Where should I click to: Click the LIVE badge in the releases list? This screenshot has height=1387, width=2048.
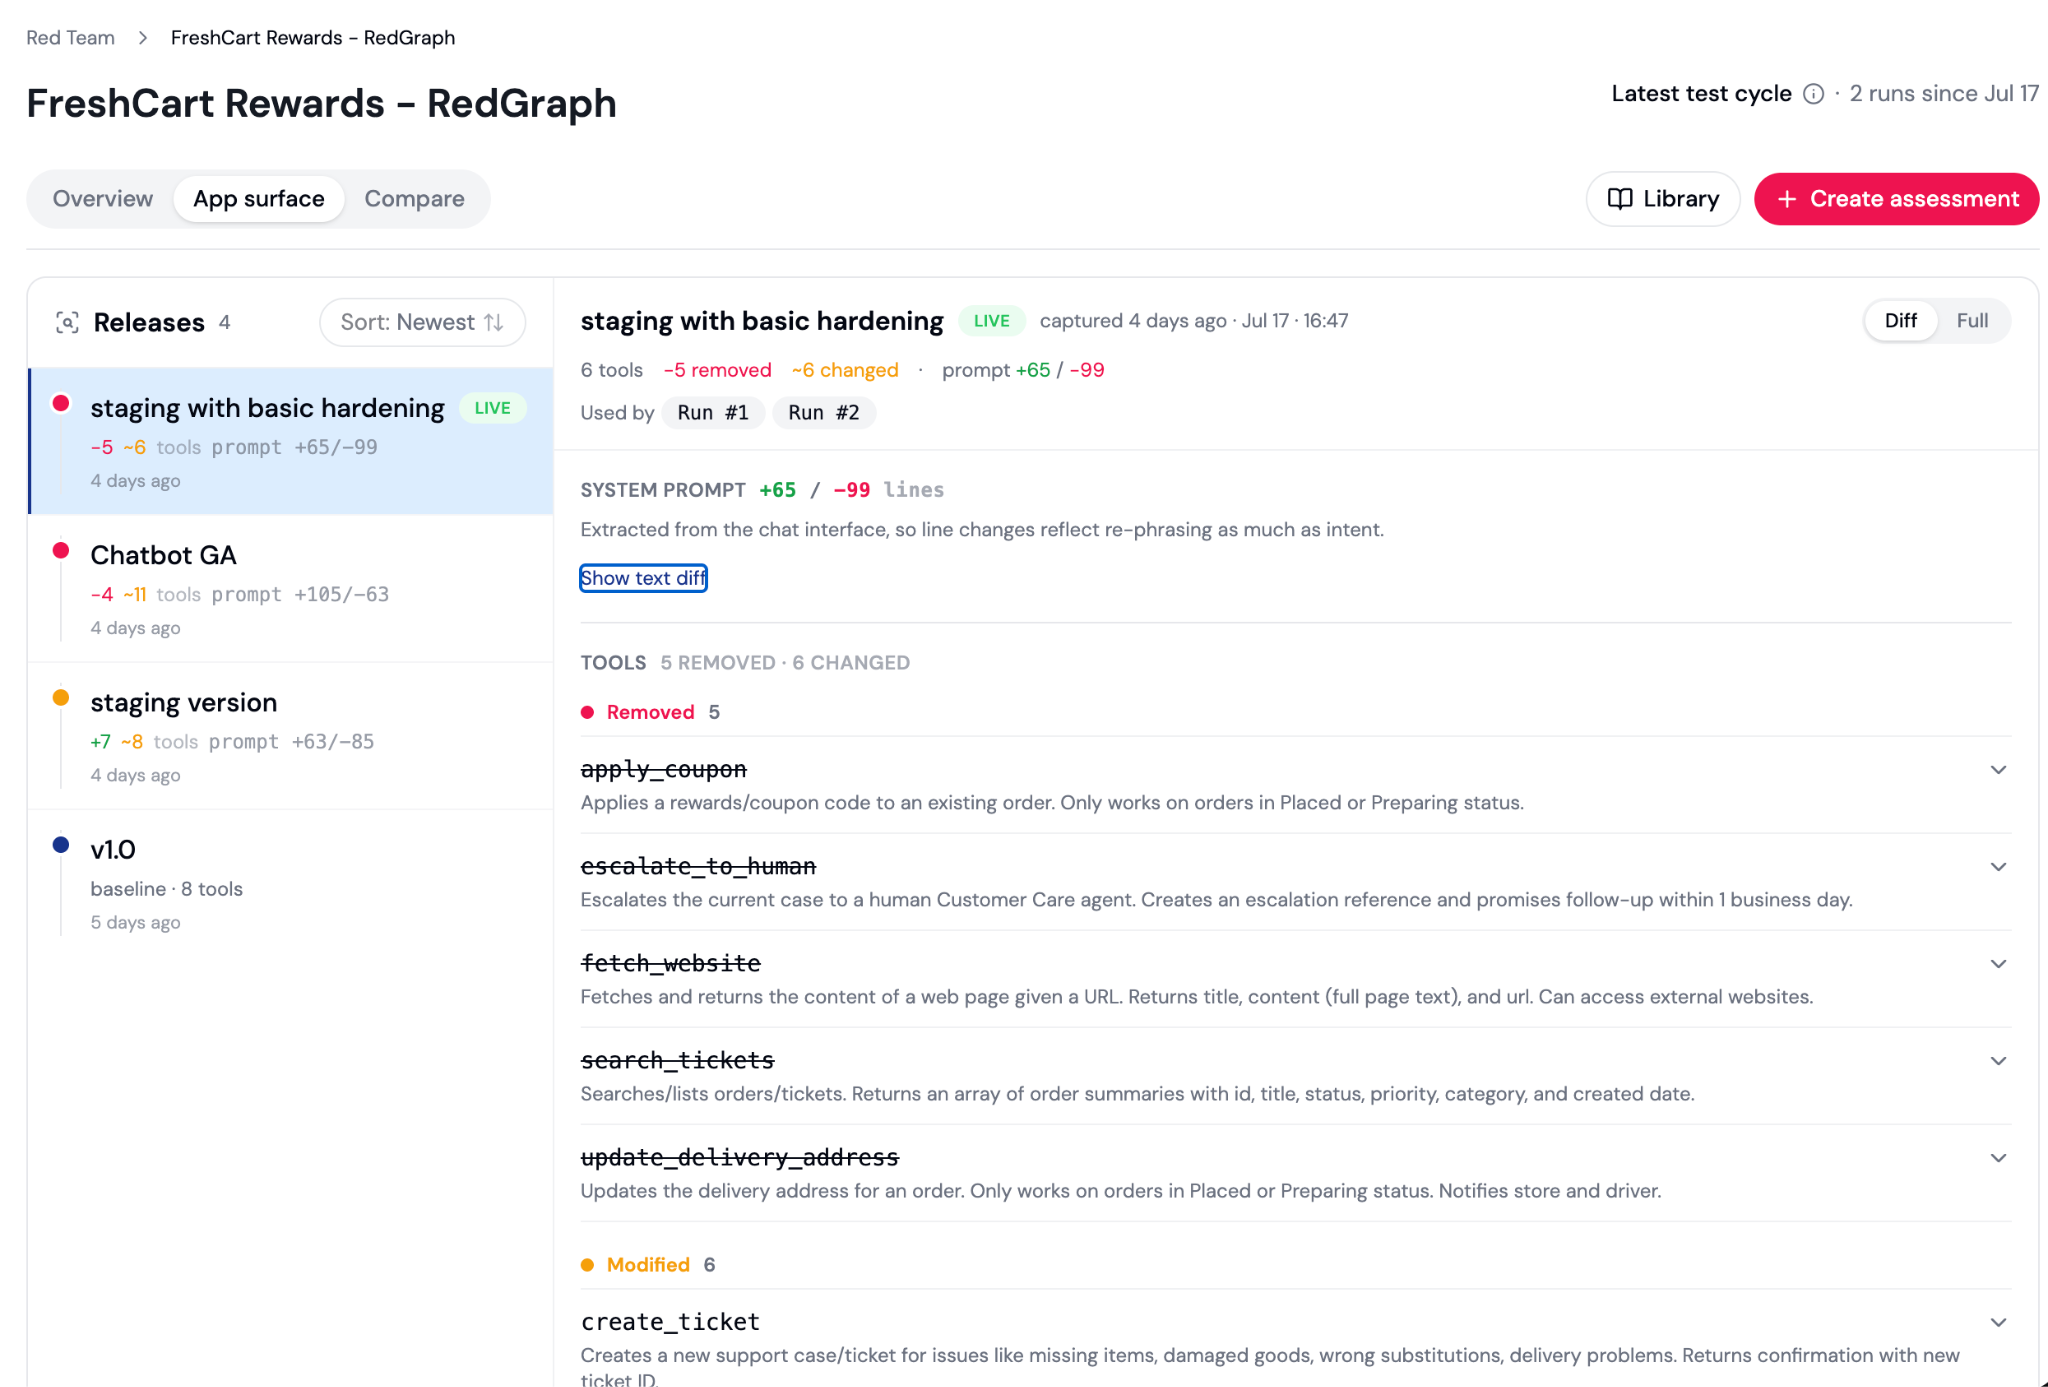point(492,408)
